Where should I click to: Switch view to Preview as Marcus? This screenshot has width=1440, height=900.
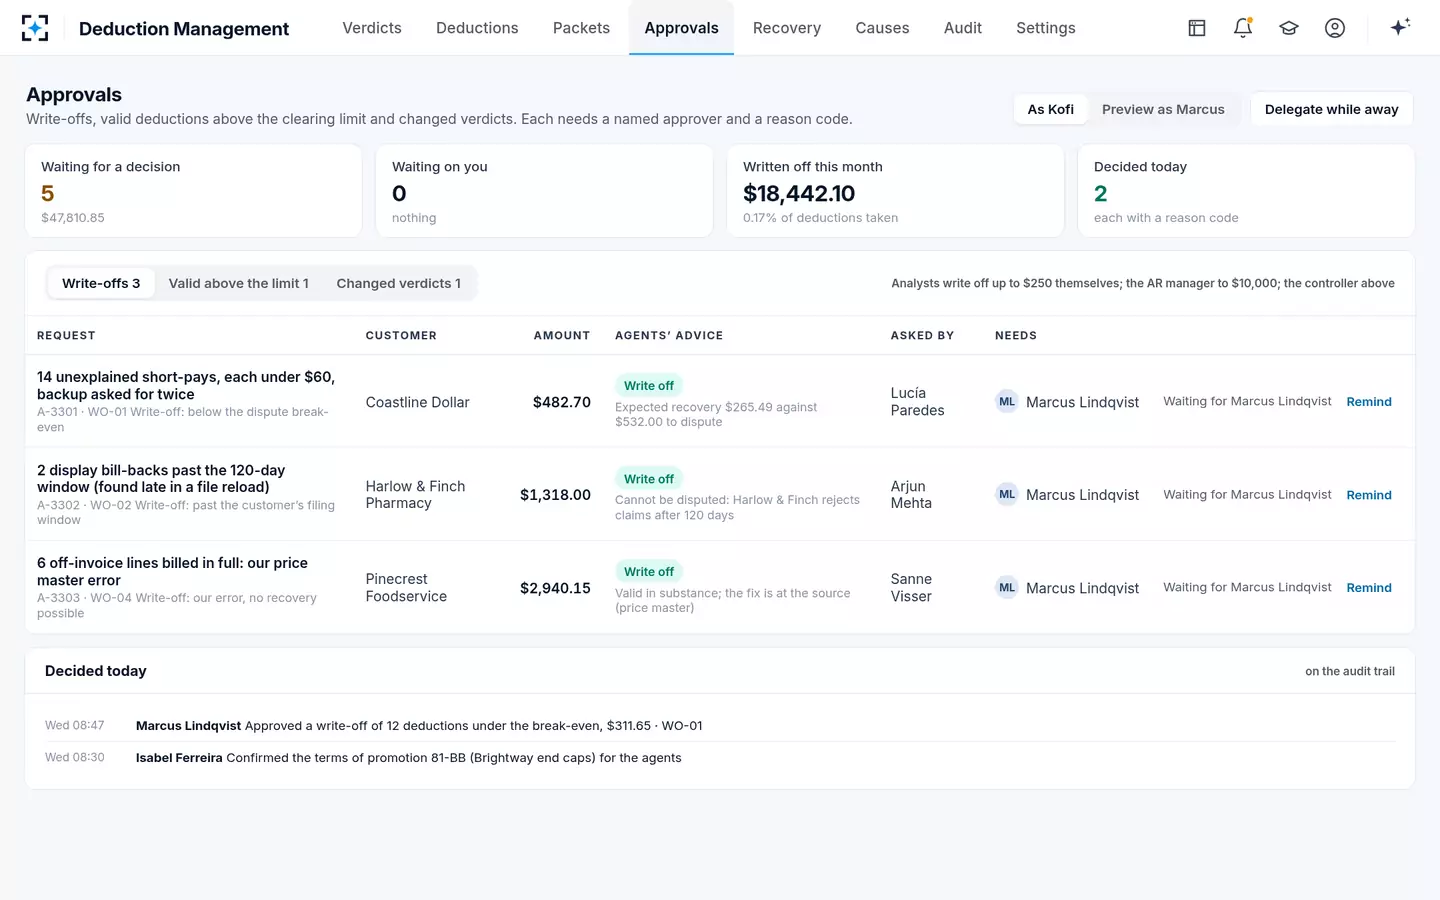1163,109
